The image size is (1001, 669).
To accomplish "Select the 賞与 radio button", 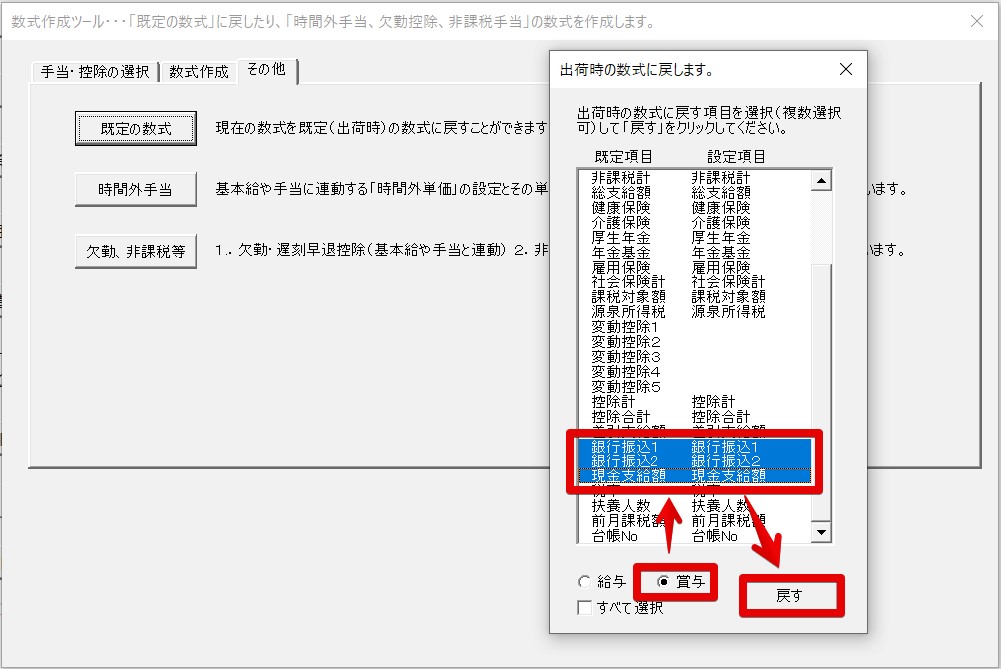I will click(x=663, y=582).
